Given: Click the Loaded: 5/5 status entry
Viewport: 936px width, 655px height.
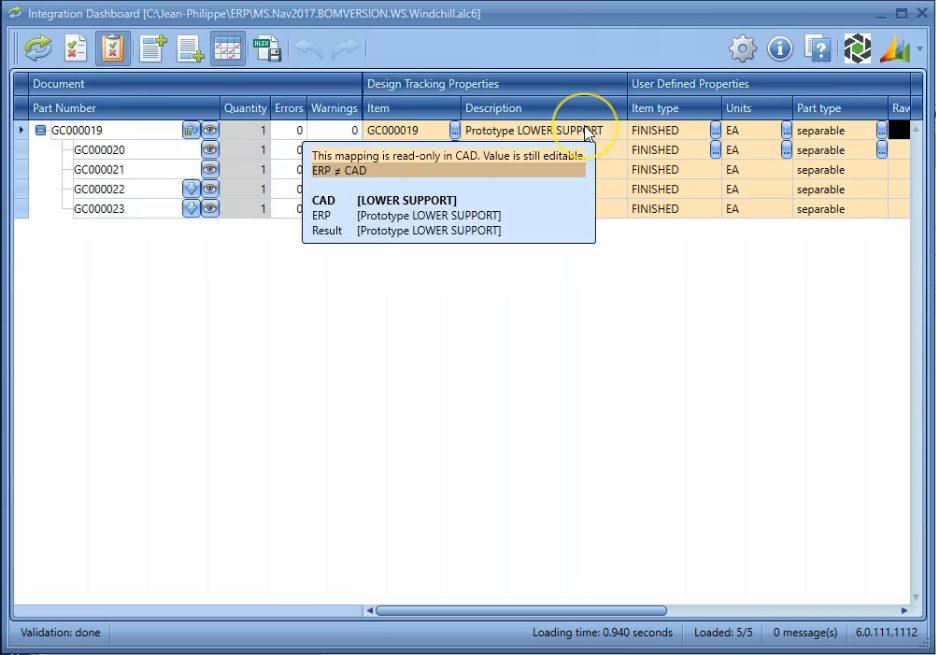Looking at the screenshot, I should (723, 632).
